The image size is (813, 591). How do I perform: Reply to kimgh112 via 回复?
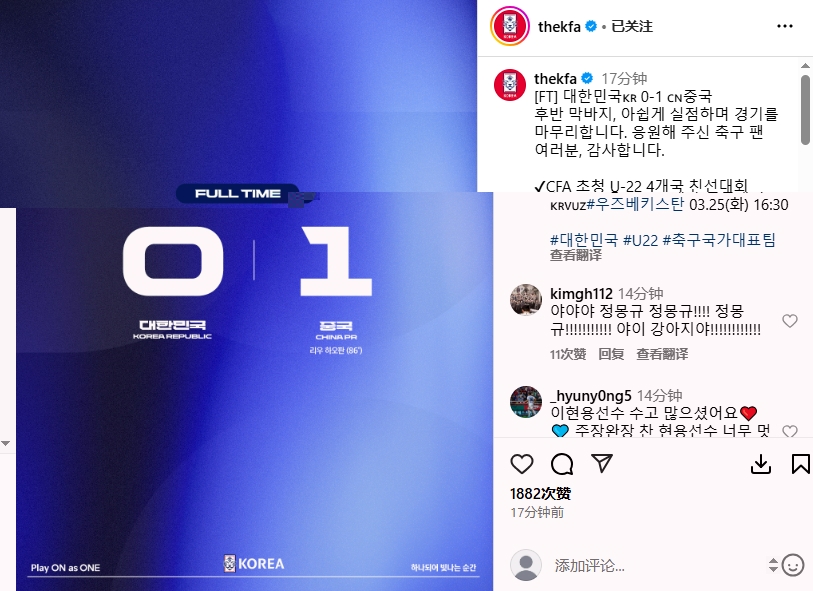click(x=611, y=354)
